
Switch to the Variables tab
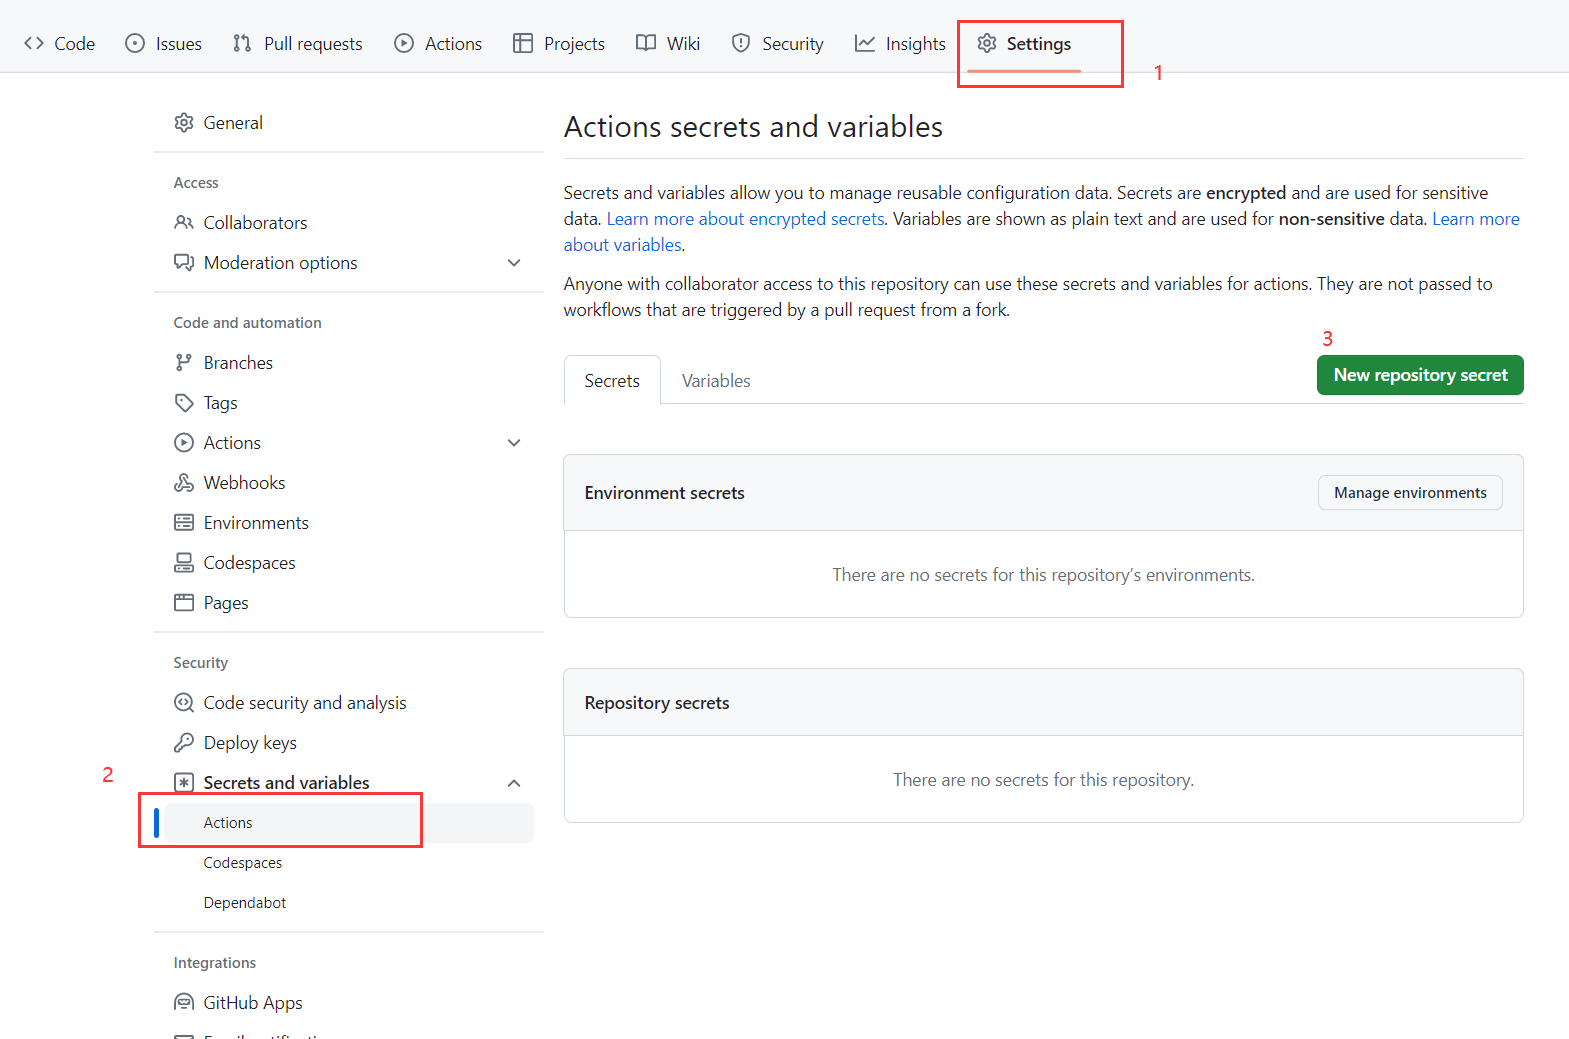click(x=716, y=381)
